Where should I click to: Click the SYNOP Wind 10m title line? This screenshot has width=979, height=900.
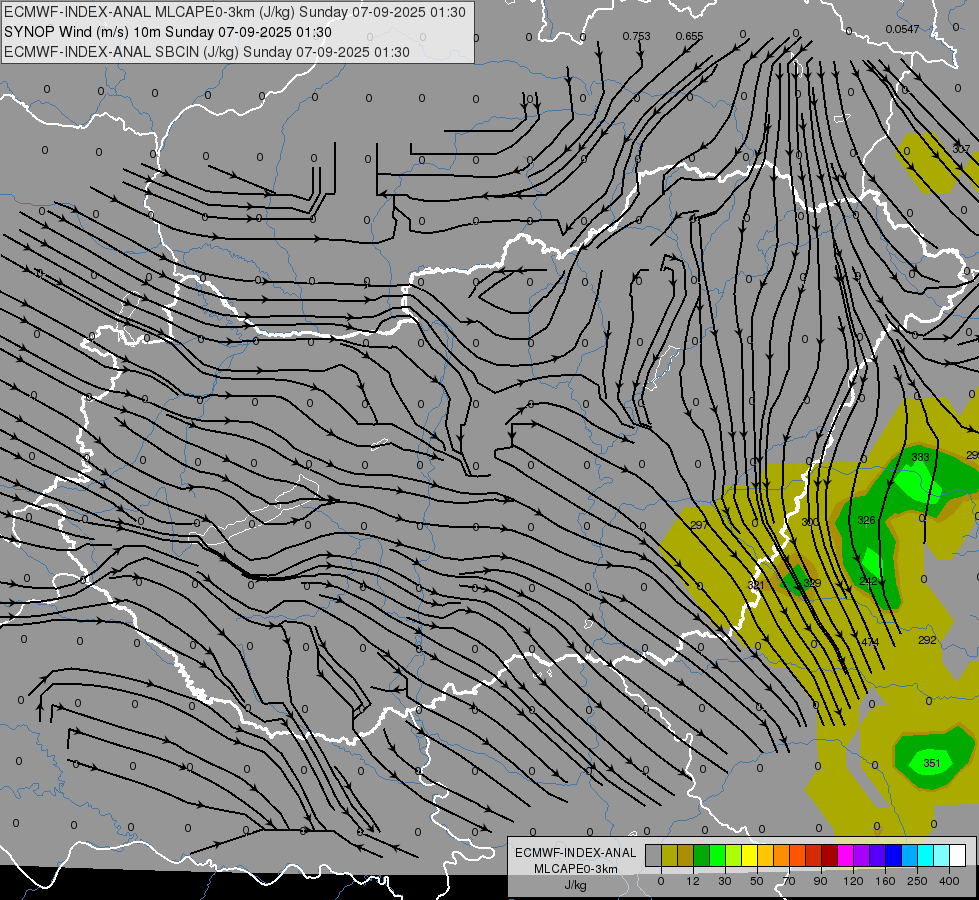click(168, 32)
